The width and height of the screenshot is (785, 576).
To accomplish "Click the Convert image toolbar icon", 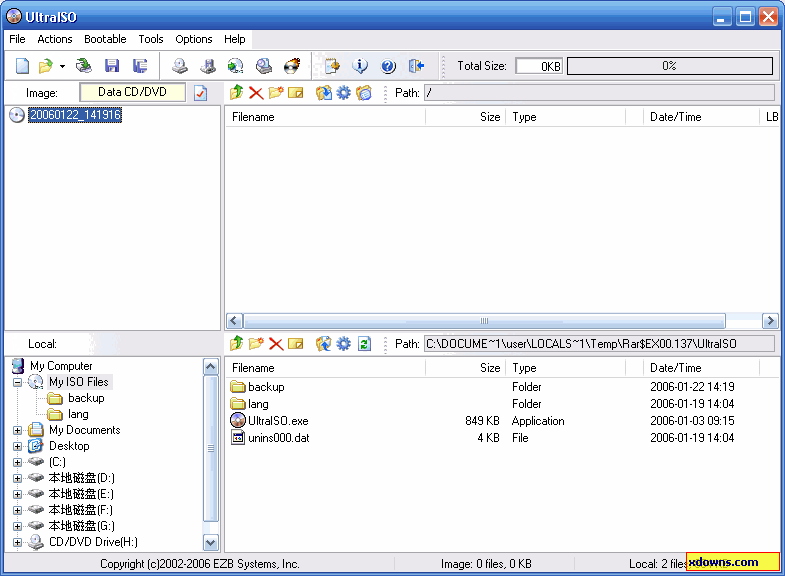I will coord(235,66).
